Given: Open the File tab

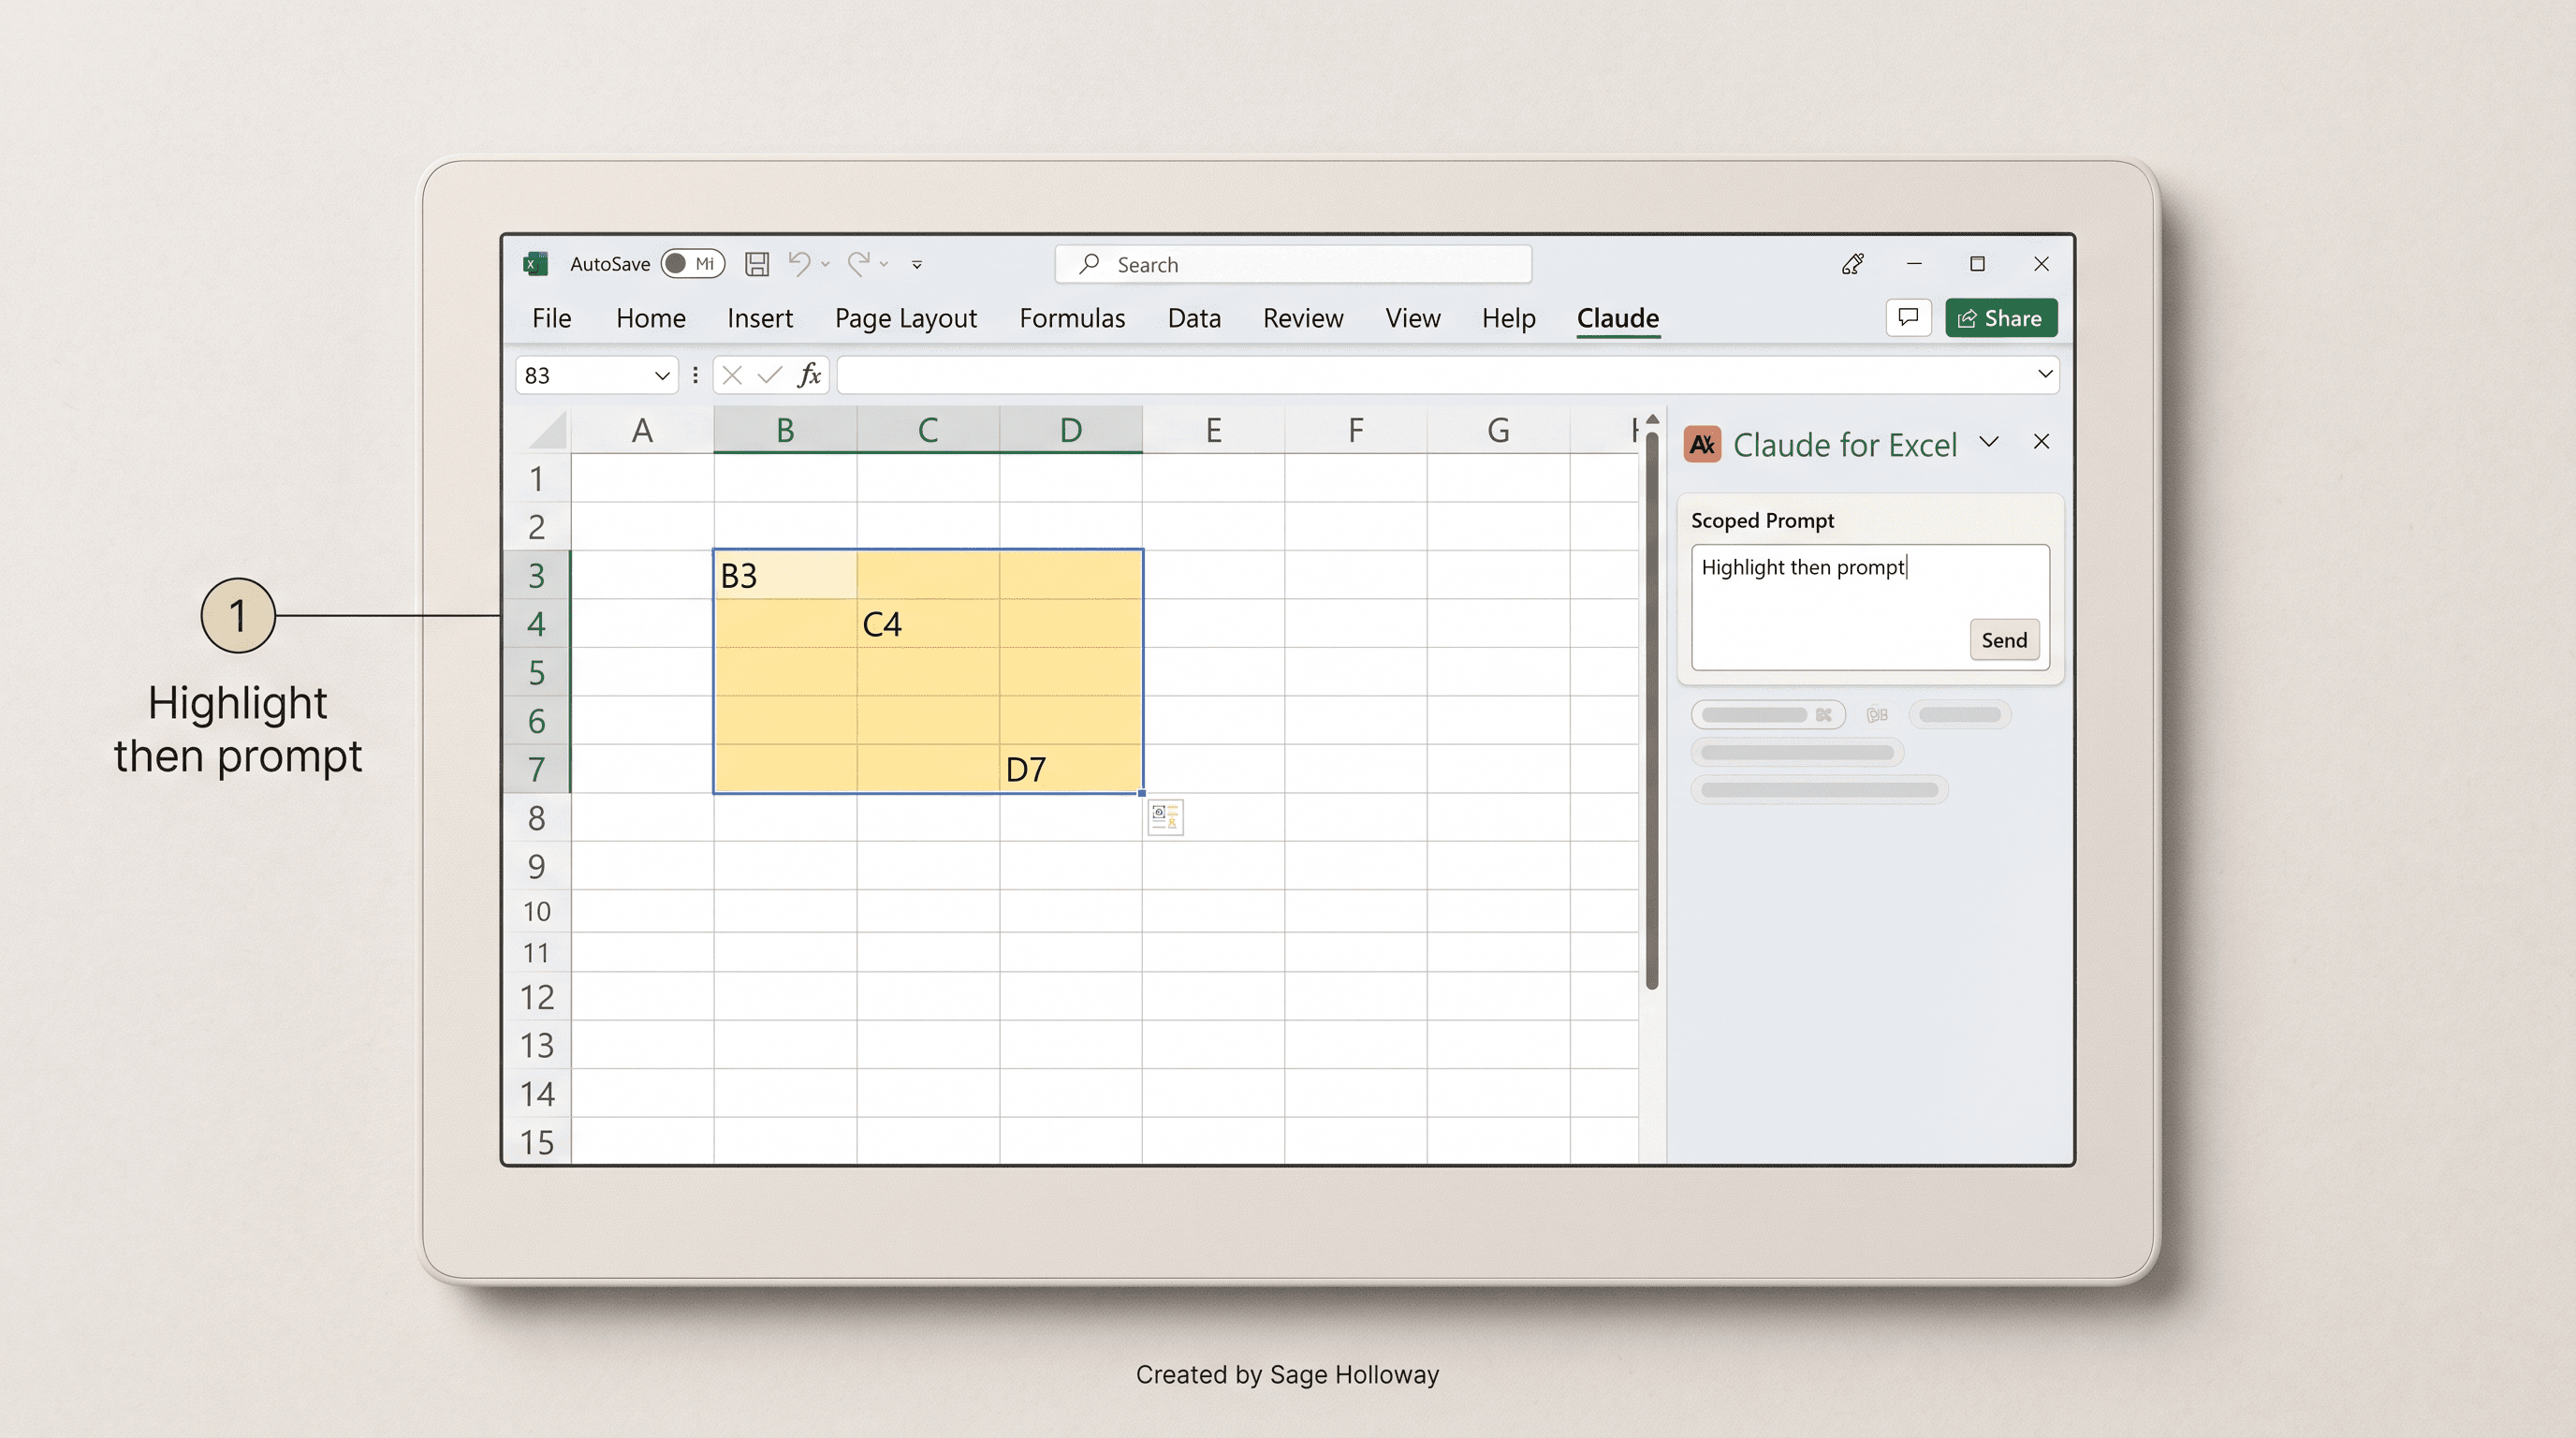Looking at the screenshot, I should point(551,318).
